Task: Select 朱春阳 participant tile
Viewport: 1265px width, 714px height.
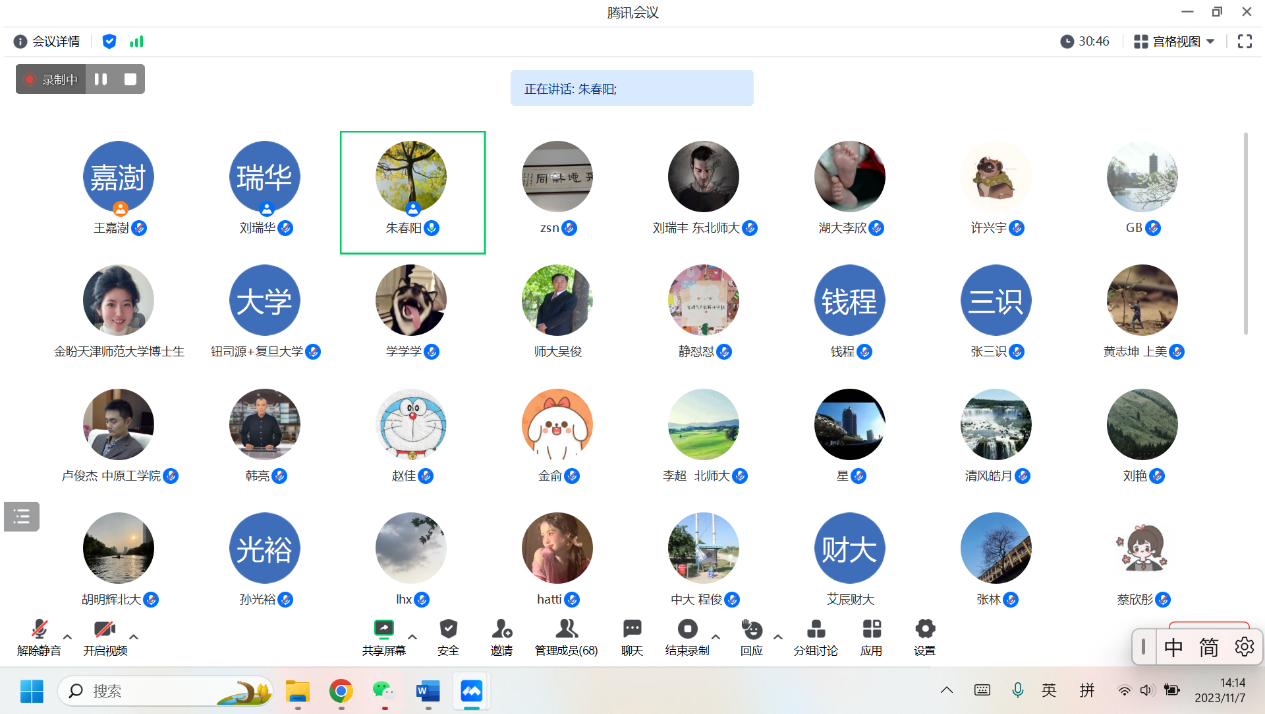Action: pos(412,192)
